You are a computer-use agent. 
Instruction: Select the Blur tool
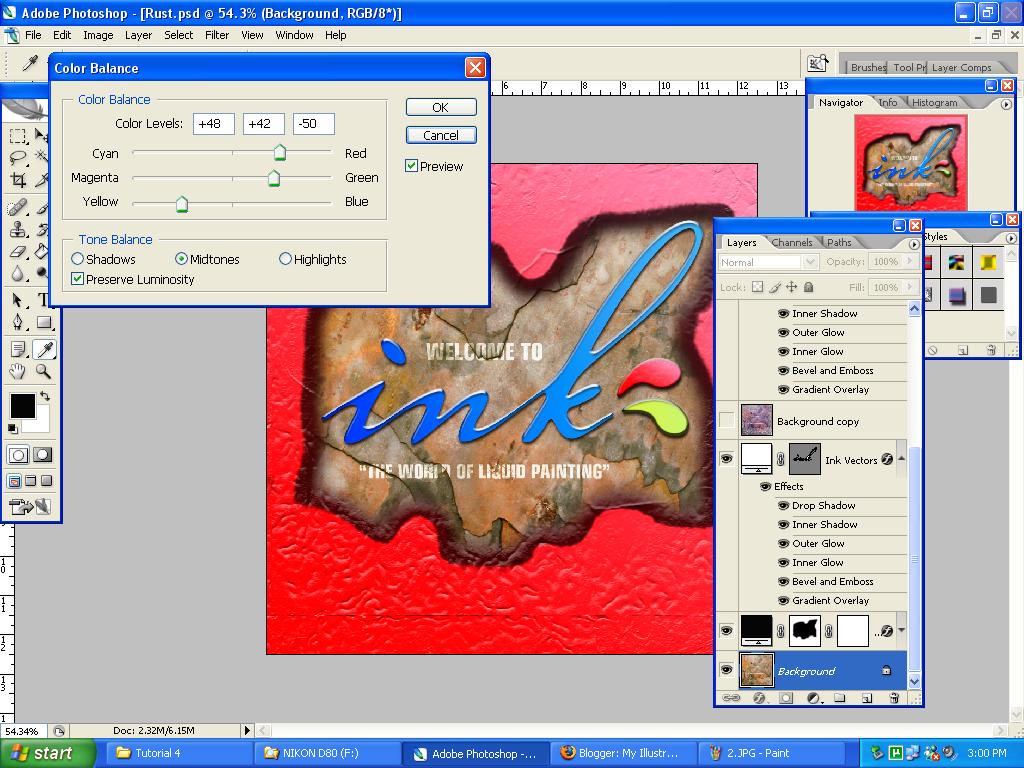click(x=18, y=272)
